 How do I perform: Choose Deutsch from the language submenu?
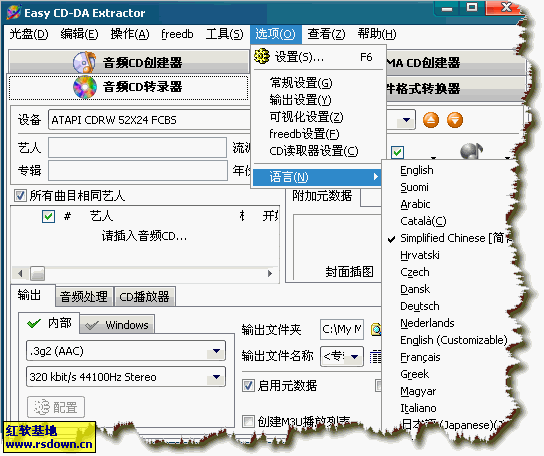419,306
